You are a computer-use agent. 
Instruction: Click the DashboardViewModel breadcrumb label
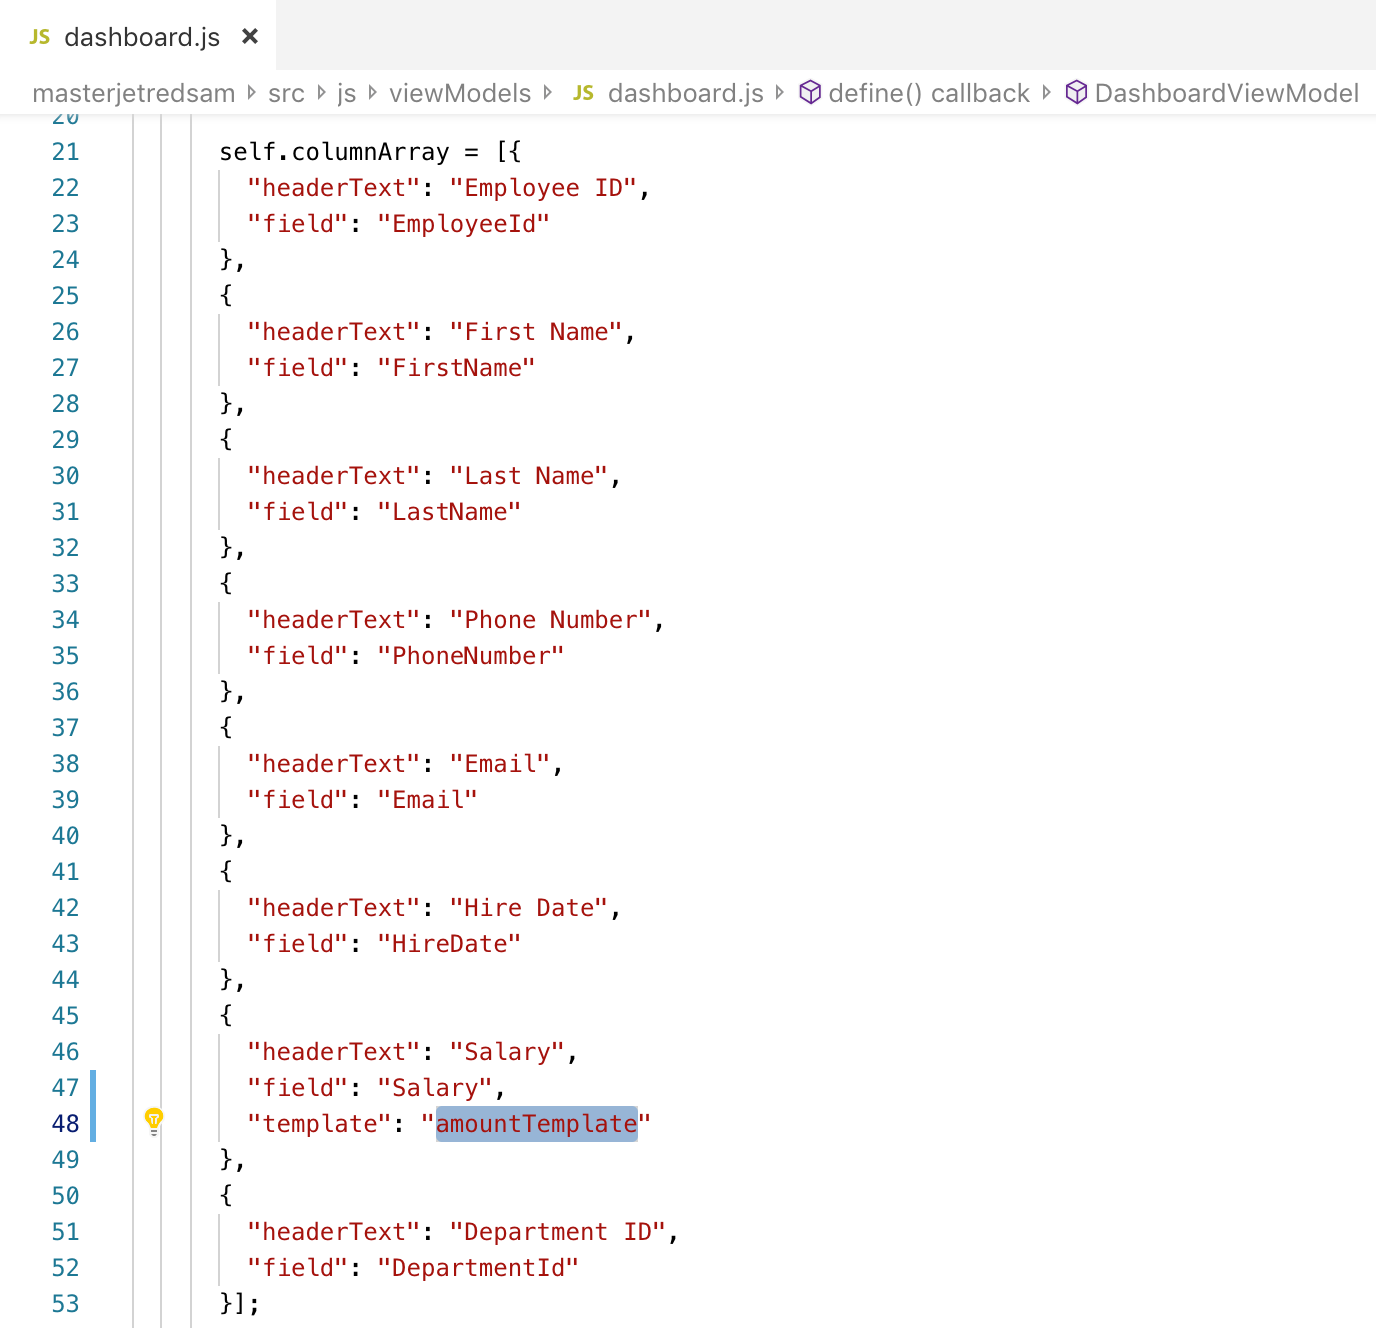click(x=1226, y=92)
